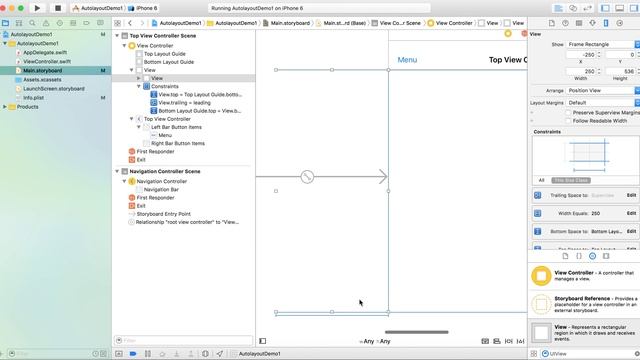The image size is (640, 360).
Task: Collapse the Top View Controller Scene
Action: click(x=117, y=36)
